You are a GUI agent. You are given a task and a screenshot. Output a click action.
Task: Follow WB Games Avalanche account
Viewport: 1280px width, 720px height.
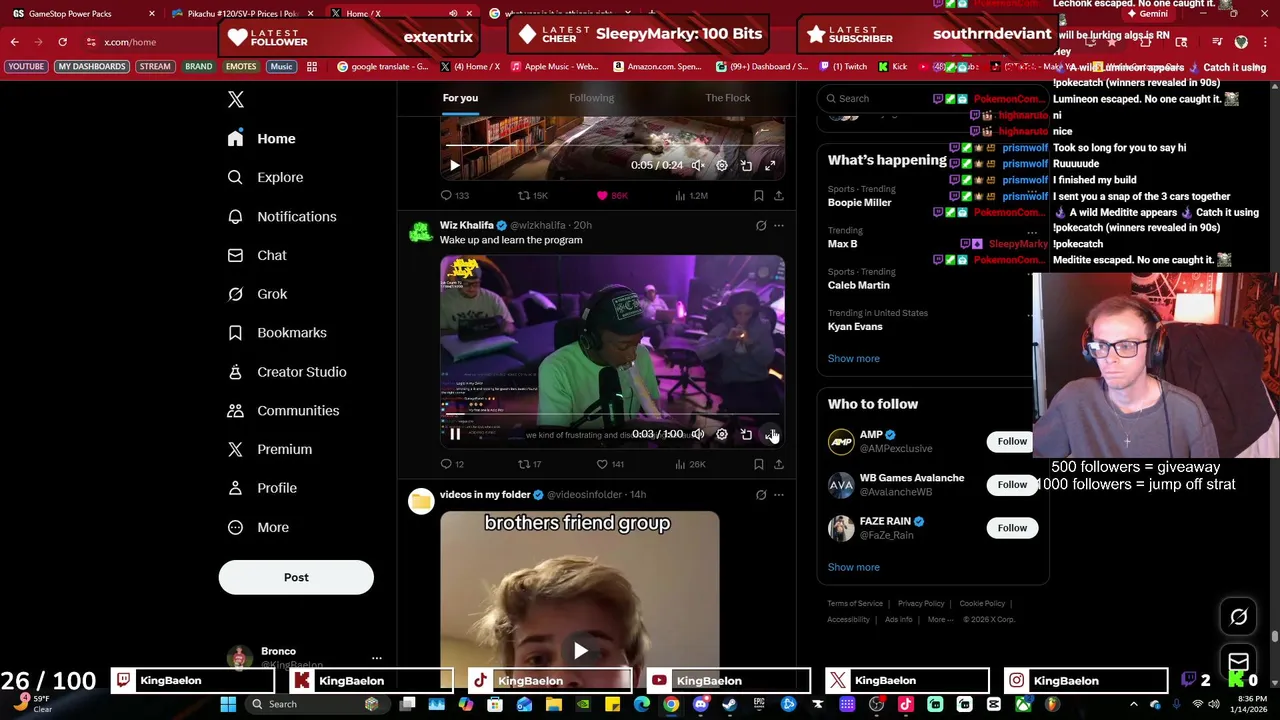[1012, 485]
